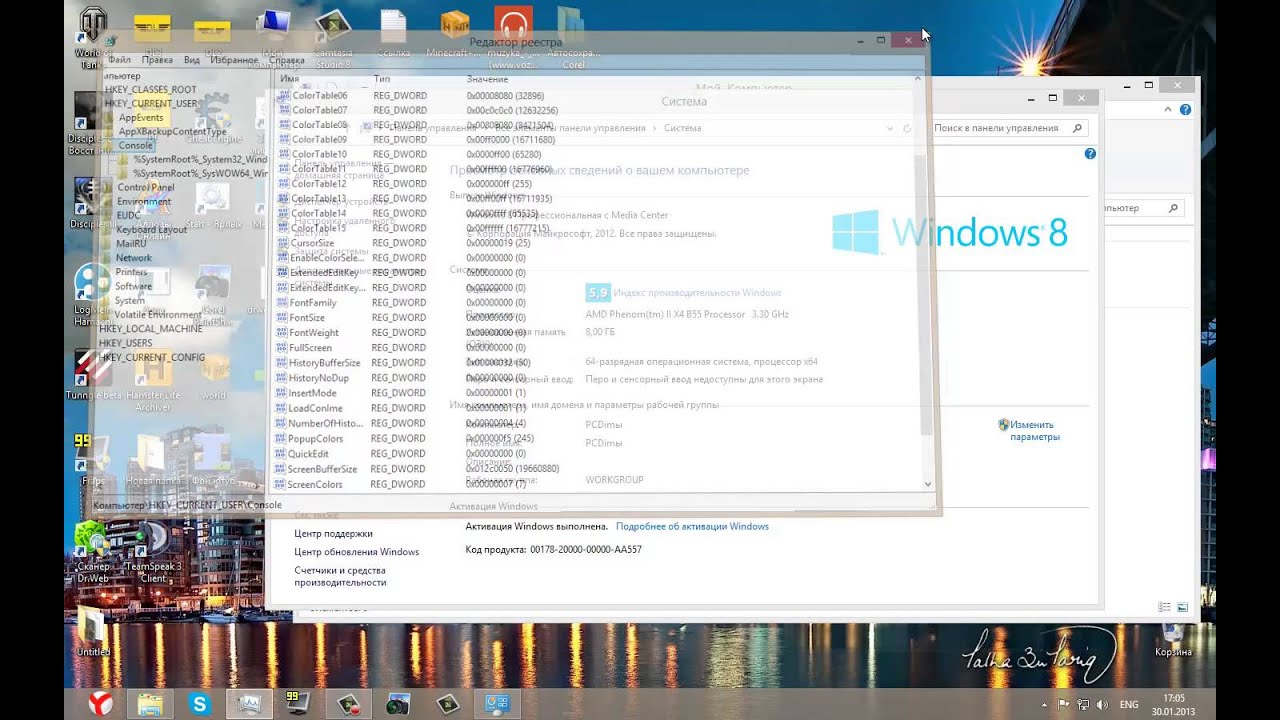Open the Файл menu in Registry Editor

pyautogui.click(x=119, y=60)
